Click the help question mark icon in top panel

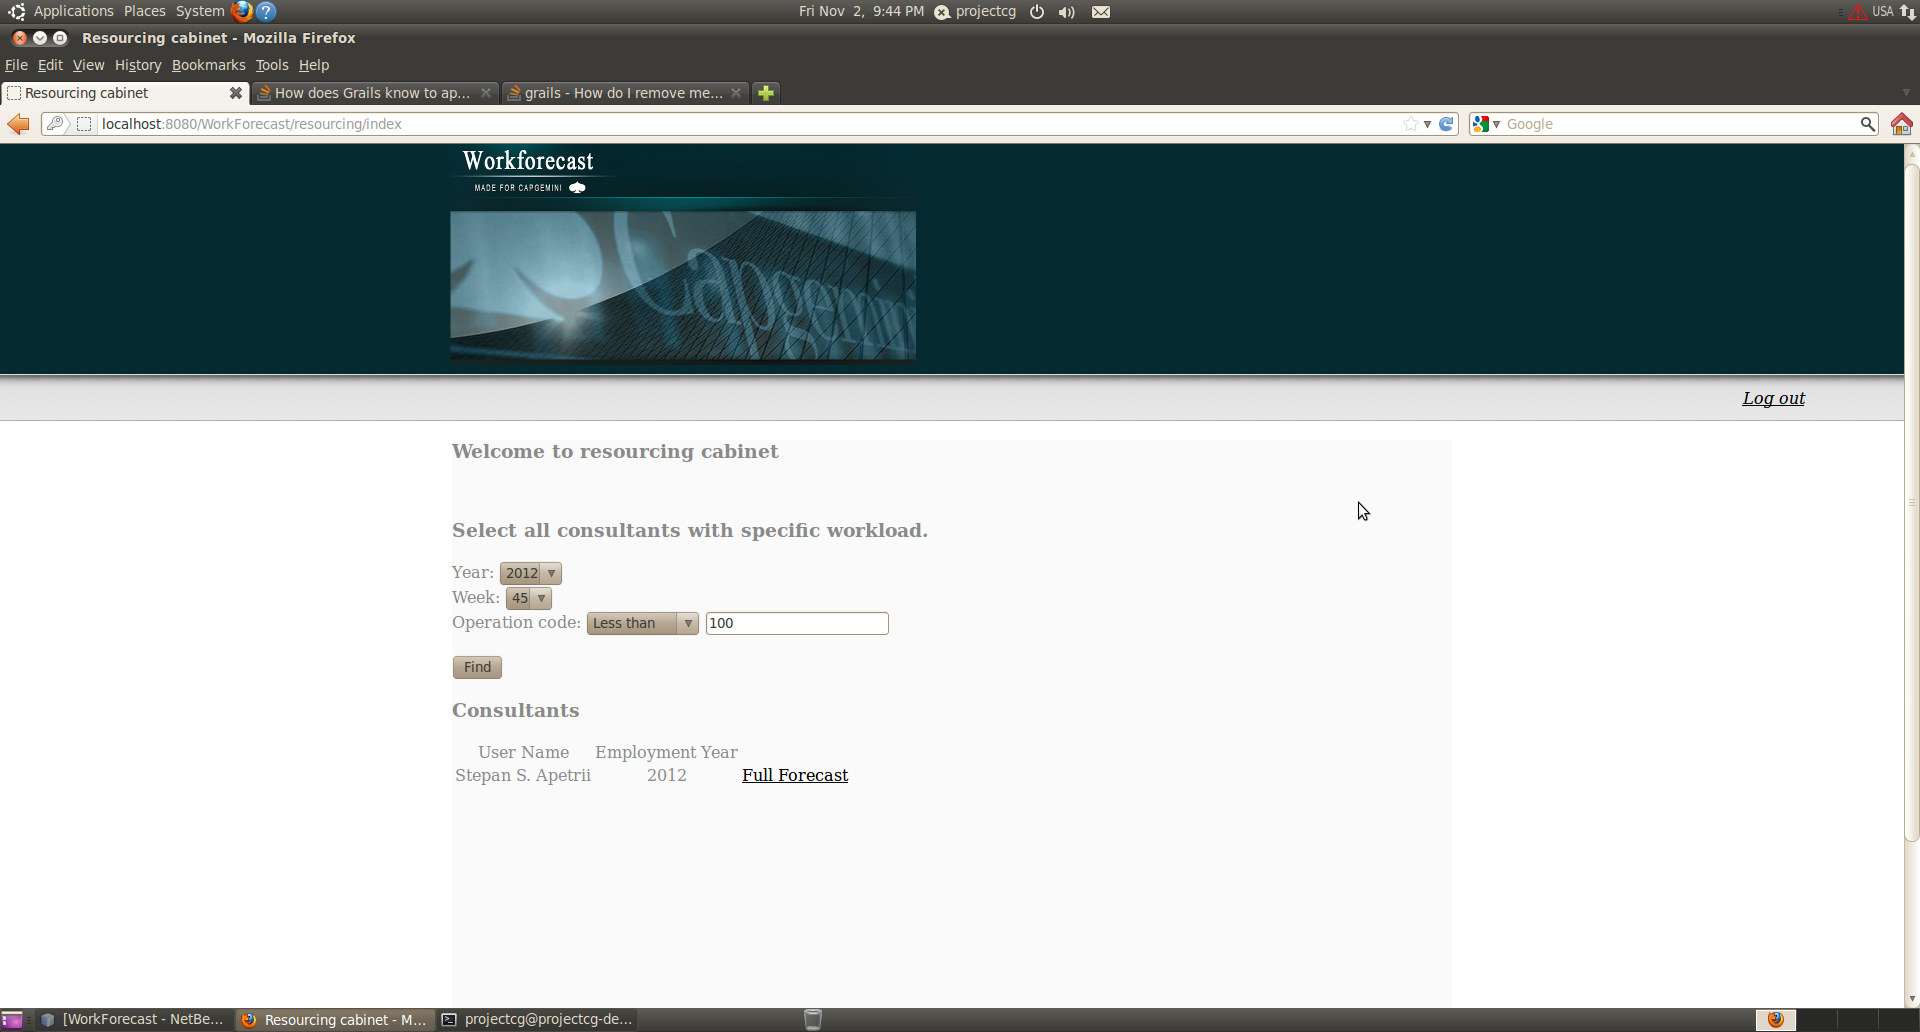266,11
